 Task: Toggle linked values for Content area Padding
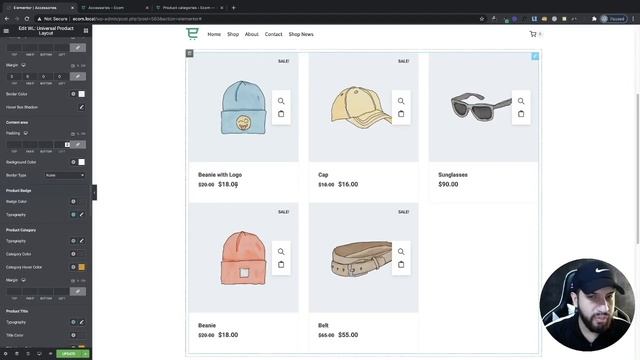tap(78, 144)
